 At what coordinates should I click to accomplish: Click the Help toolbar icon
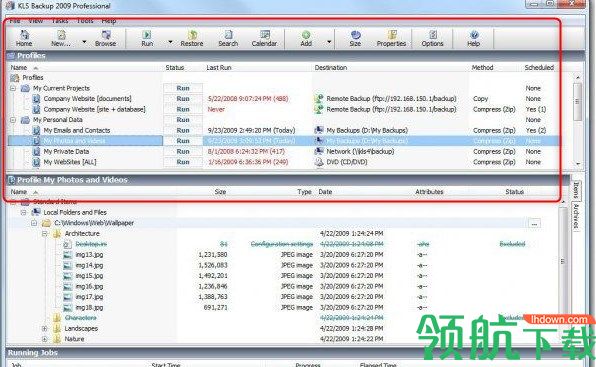(x=474, y=35)
